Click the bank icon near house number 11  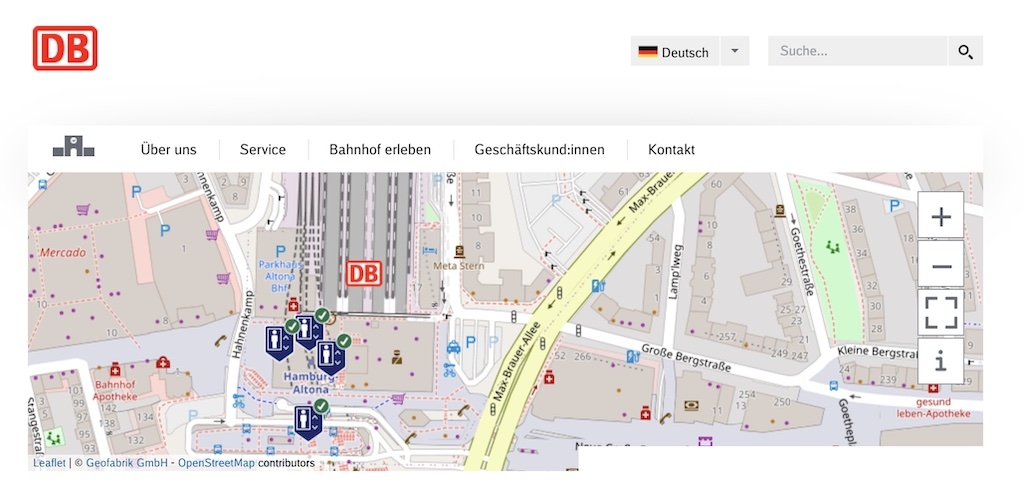coord(691,406)
